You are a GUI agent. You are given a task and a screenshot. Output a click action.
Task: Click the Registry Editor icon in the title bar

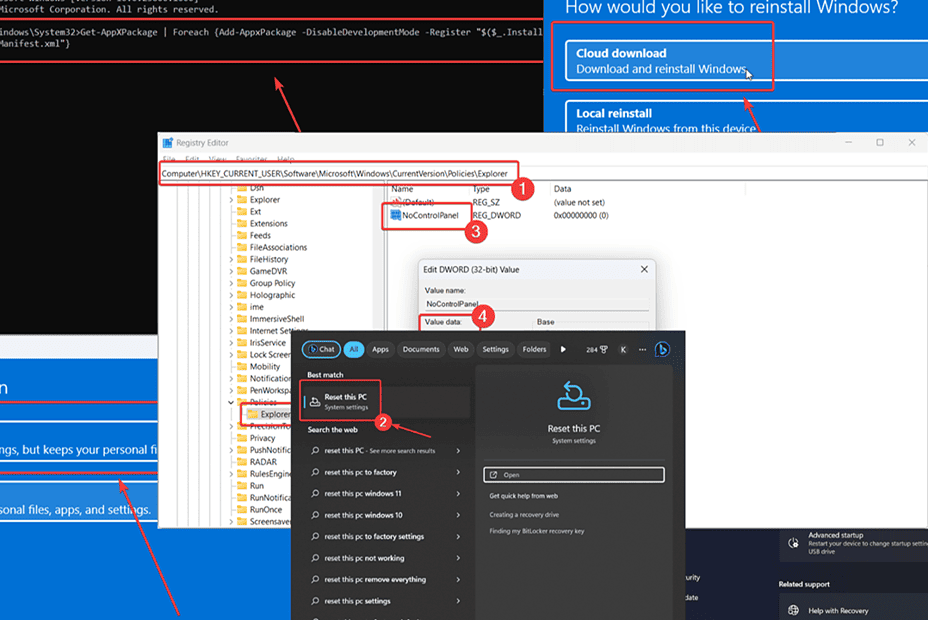(168, 143)
